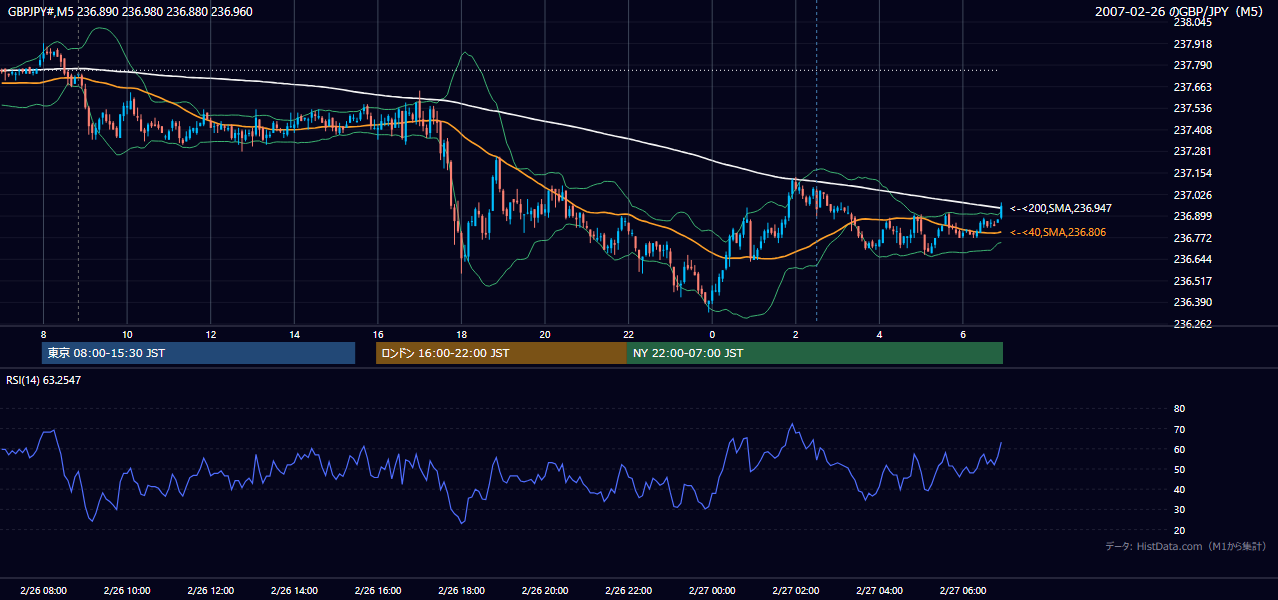Click hour label 8 under price chart
The height and width of the screenshot is (600, 1278).
coord(43,334)
